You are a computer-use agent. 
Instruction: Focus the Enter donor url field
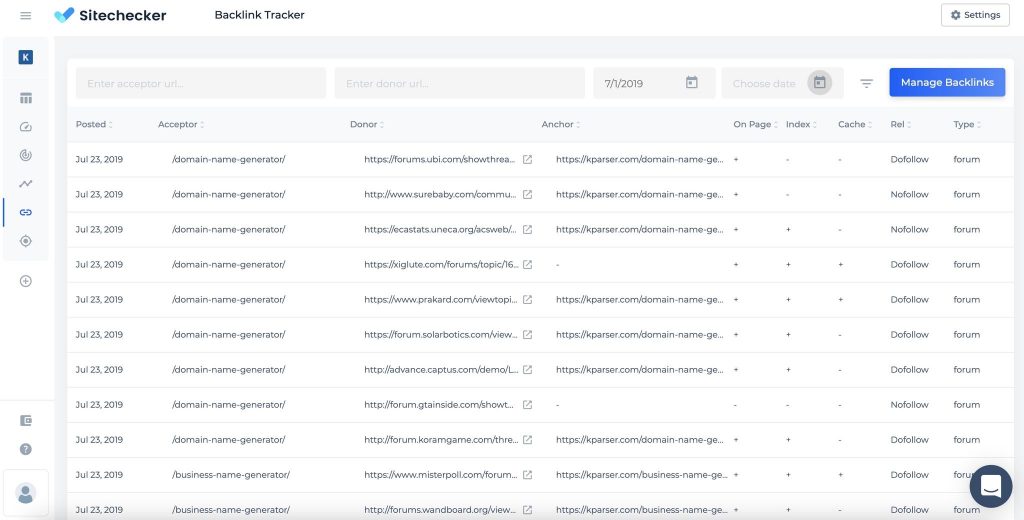460,84
